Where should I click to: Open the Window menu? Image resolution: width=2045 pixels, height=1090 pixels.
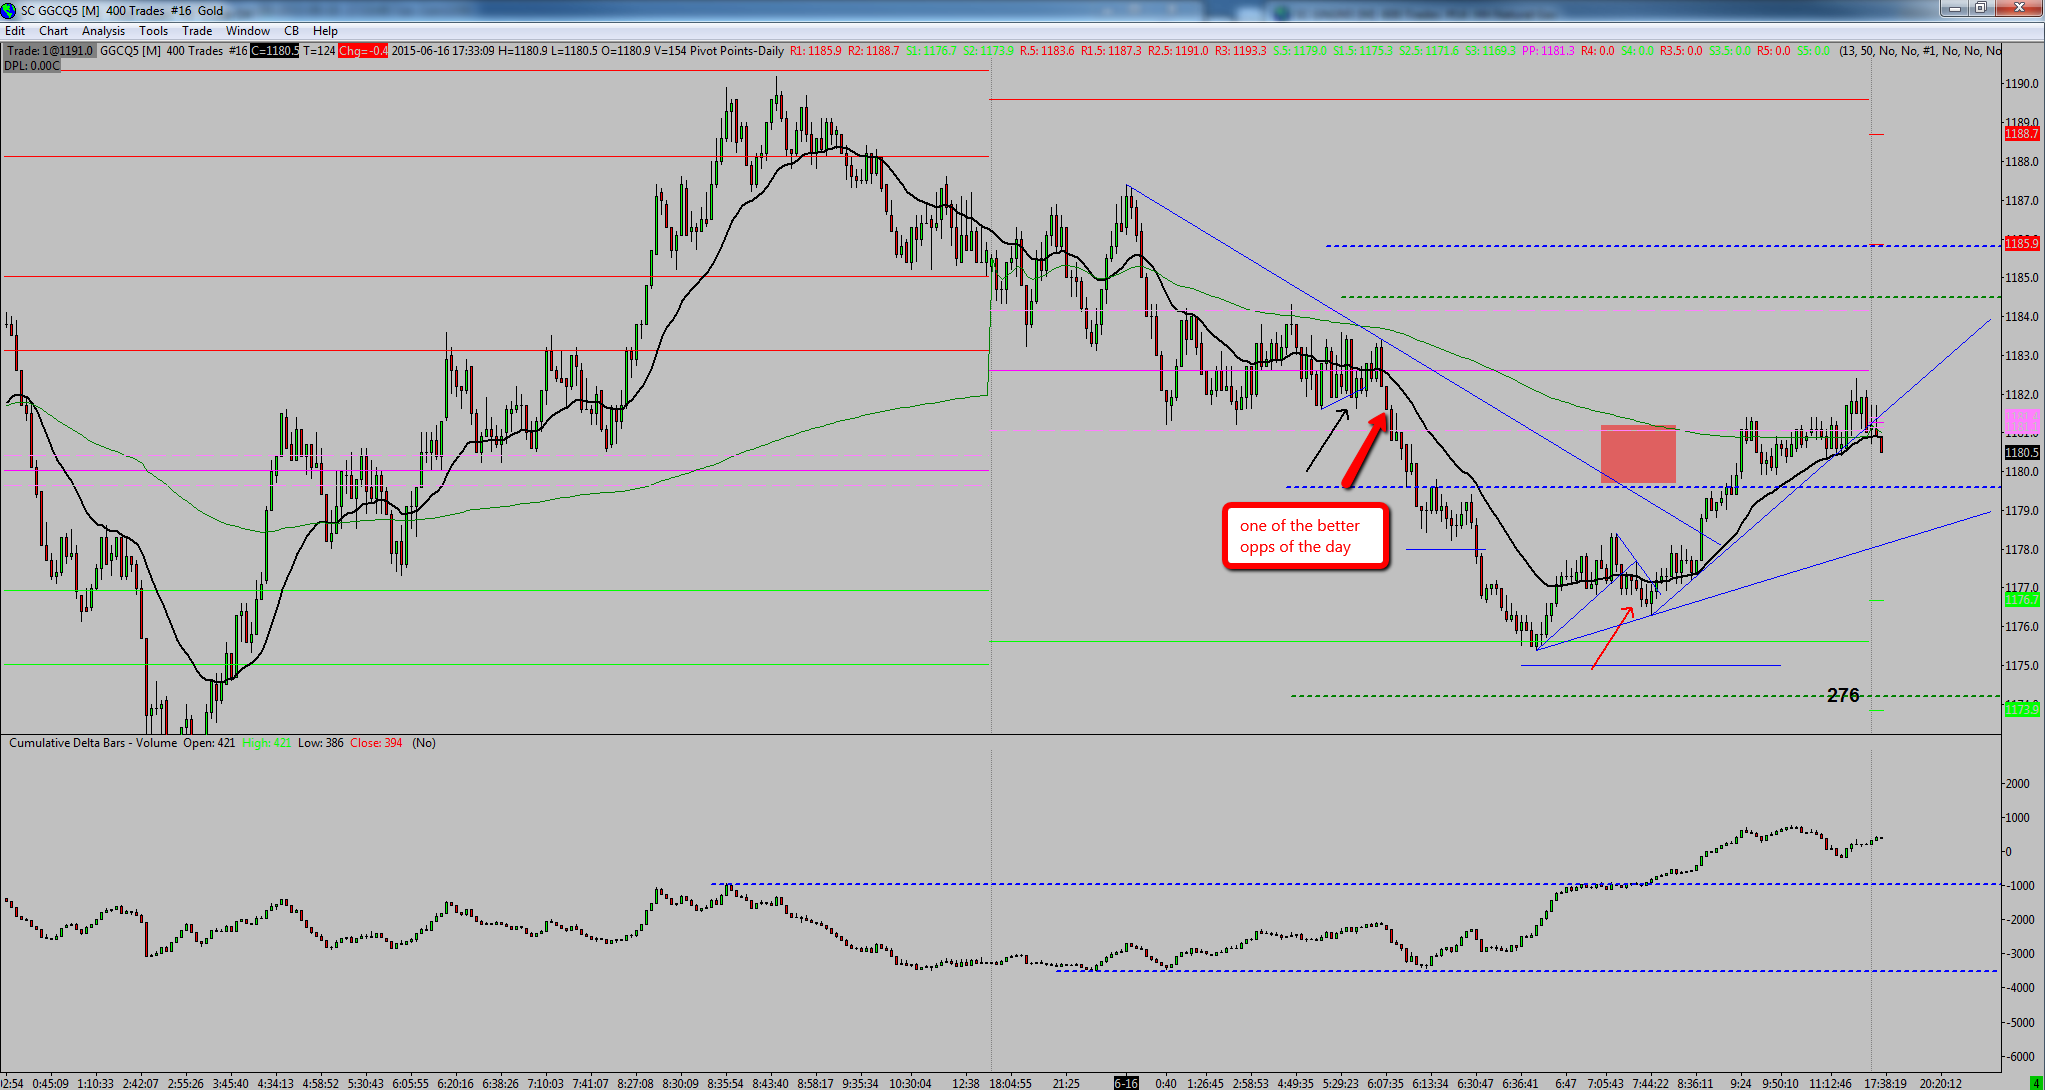(x=248, y=31)
